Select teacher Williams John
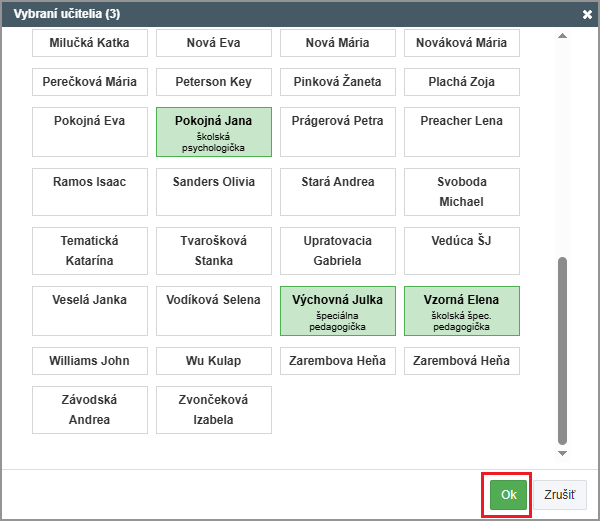600x521 pixels. pyautogui.click(x=90, y=361)
